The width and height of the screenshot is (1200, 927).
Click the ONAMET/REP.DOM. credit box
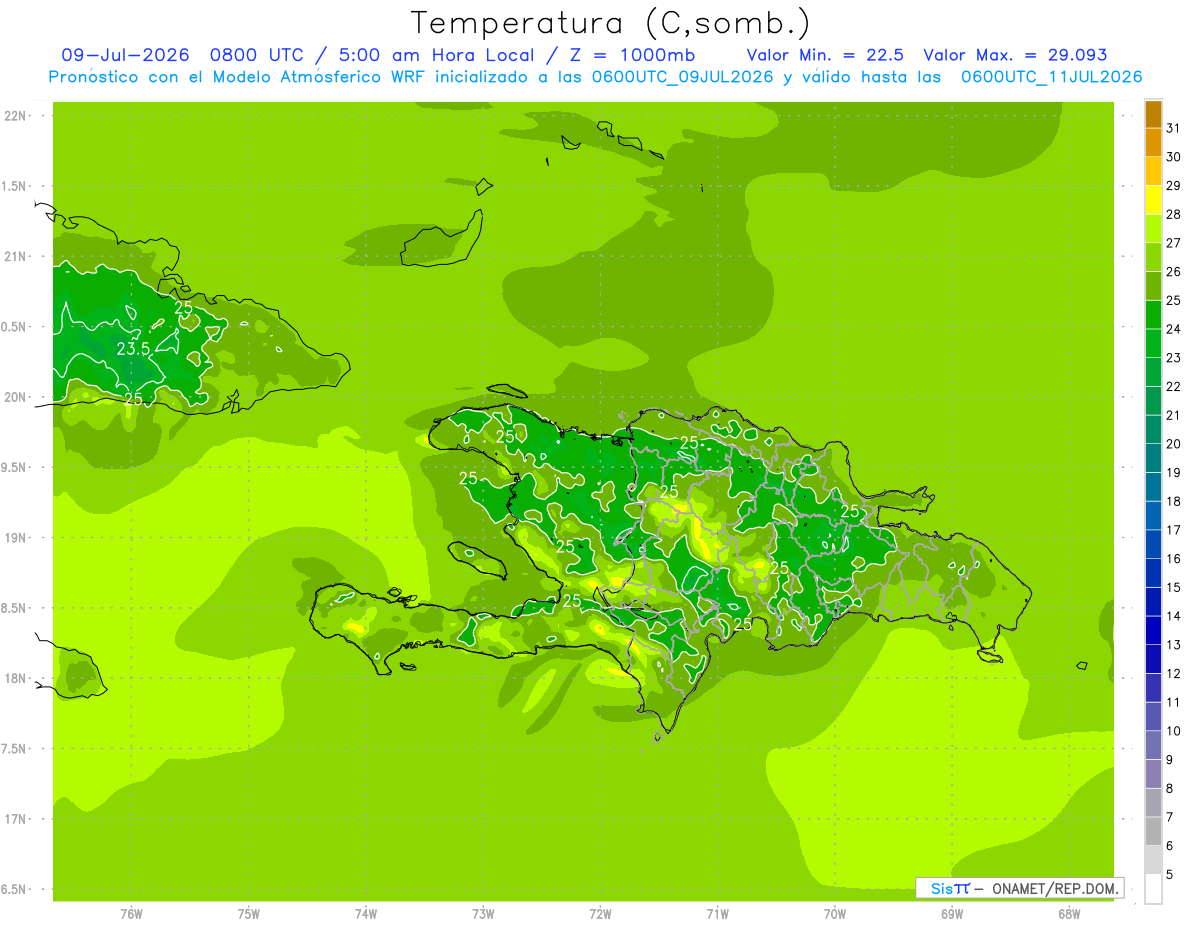click(1019, 887)
